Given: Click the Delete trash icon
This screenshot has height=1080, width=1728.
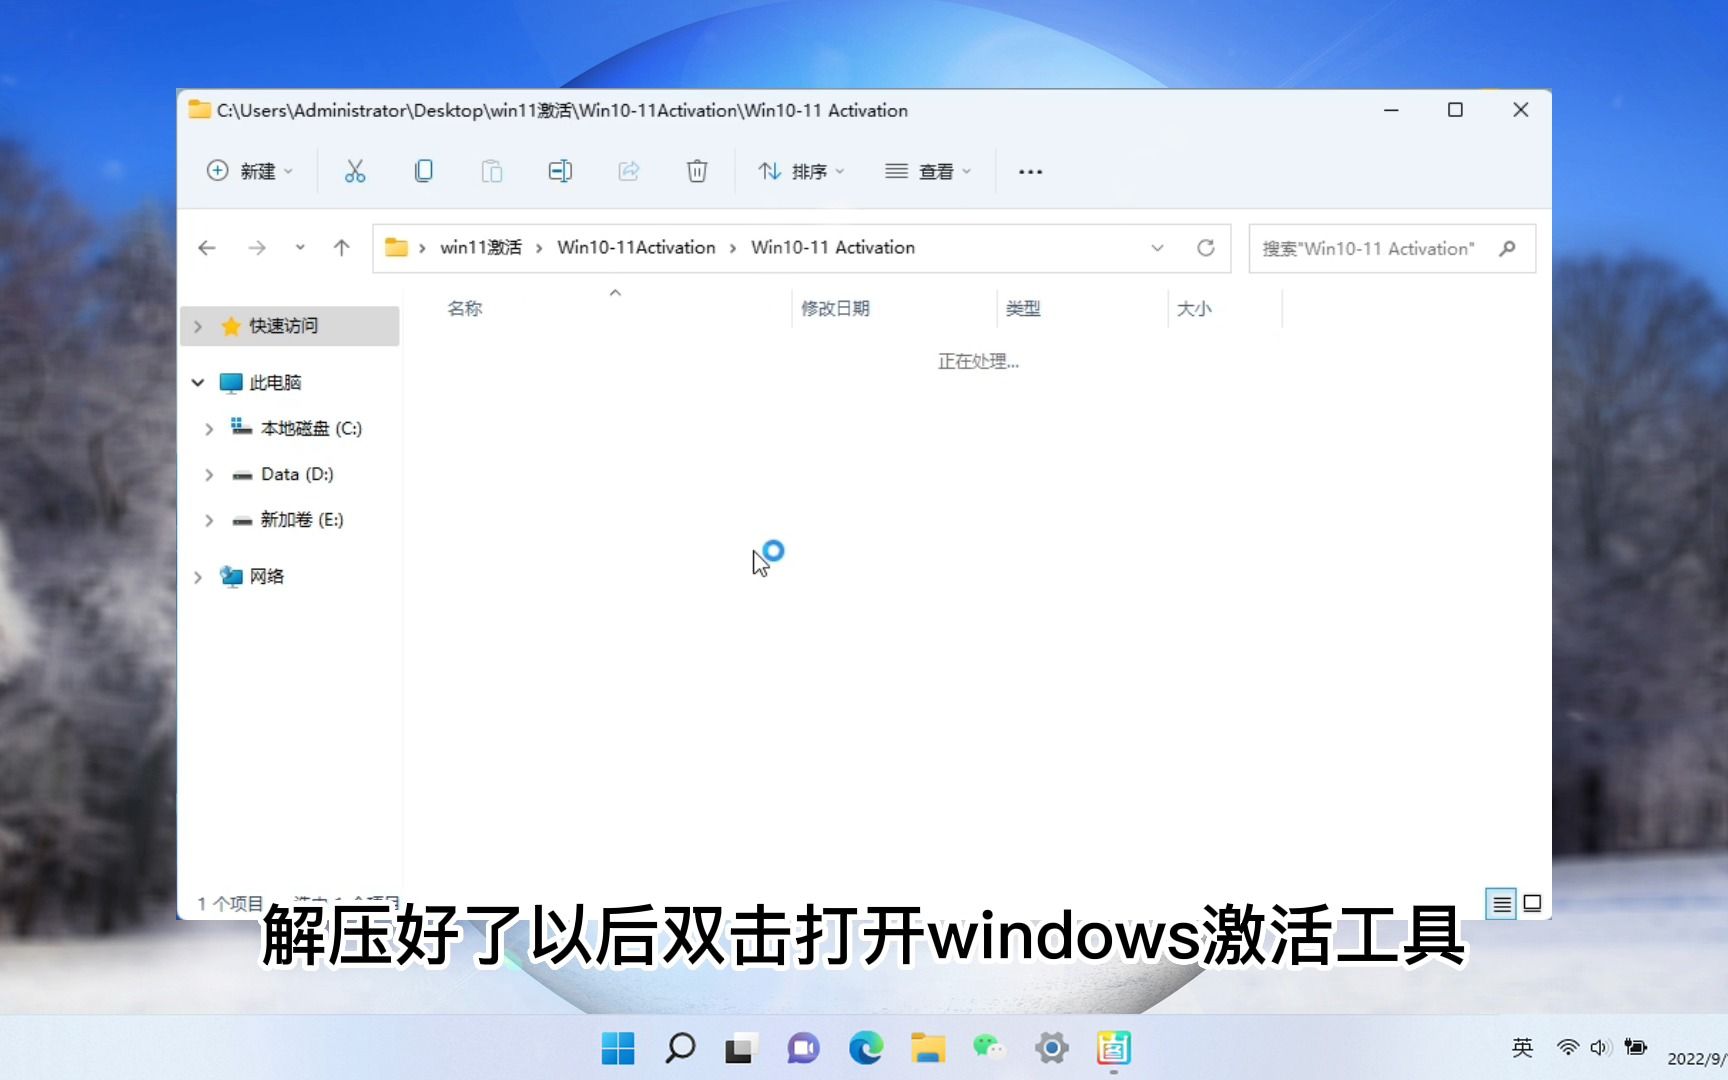Looking at the screenshot, I should pyautogui.click(x=697, y=171).
